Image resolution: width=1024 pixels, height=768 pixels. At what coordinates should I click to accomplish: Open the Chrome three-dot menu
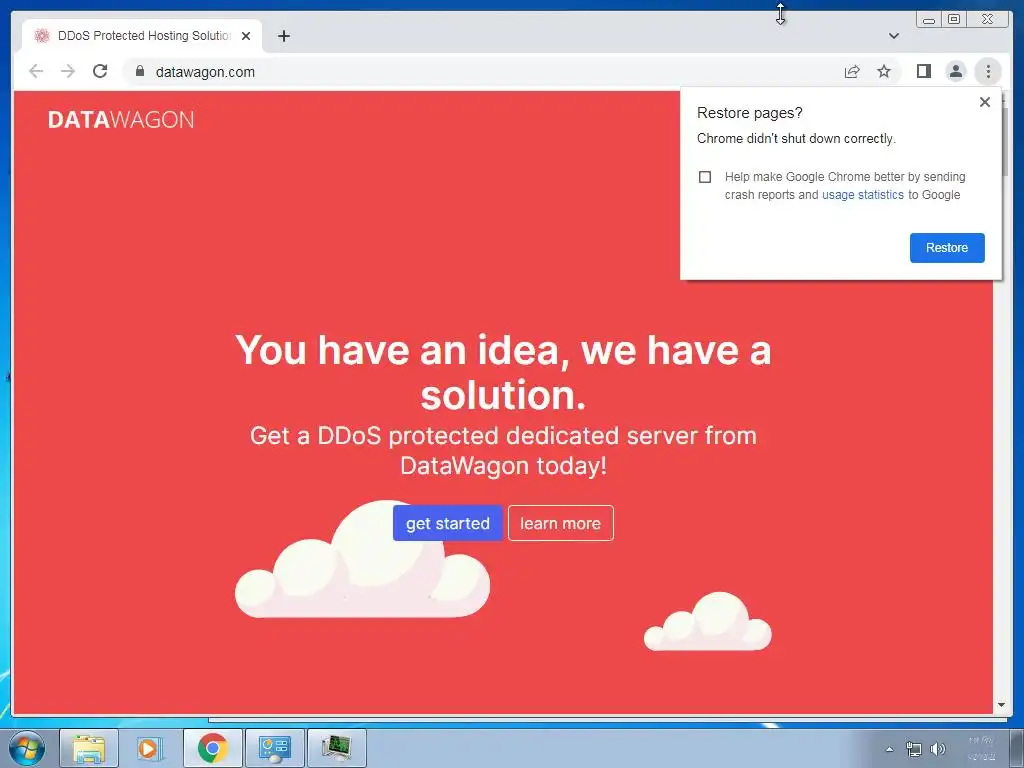[x=988, y=71]
